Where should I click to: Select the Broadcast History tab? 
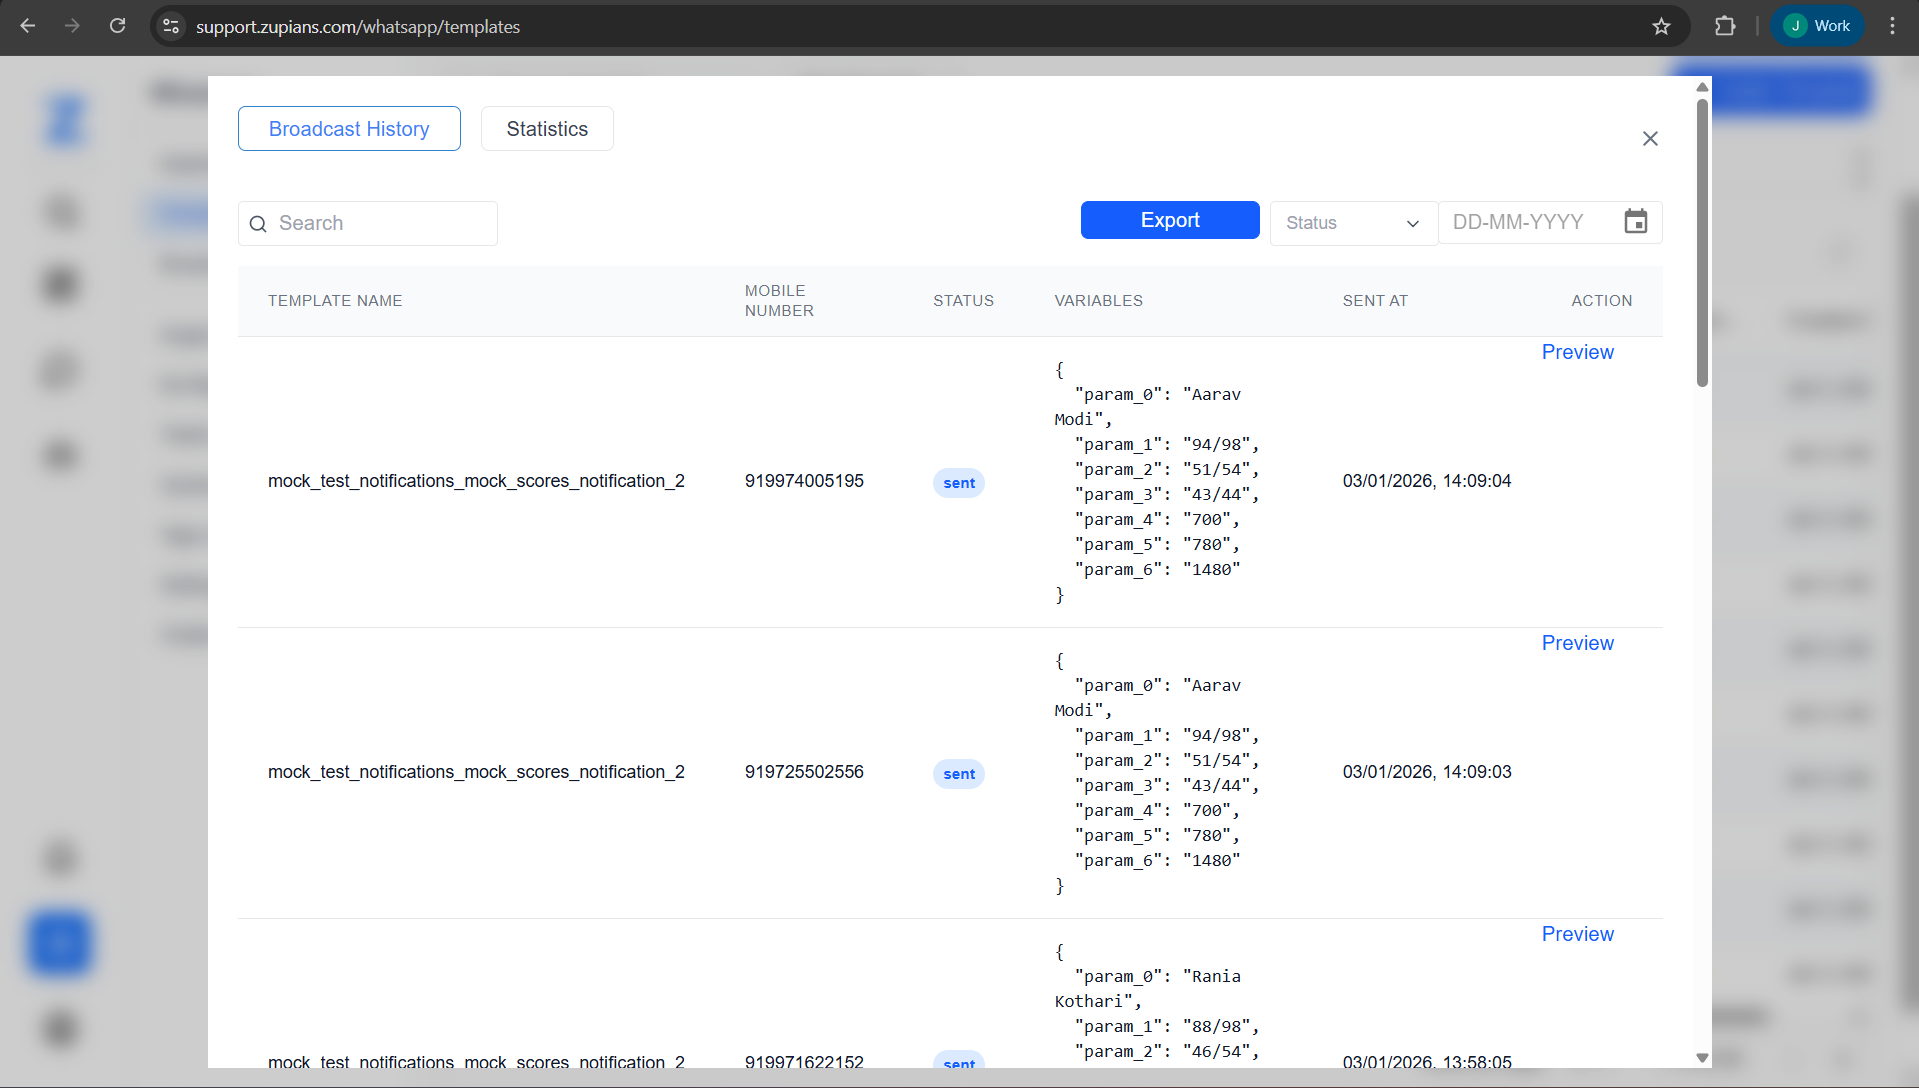point(349,129)
